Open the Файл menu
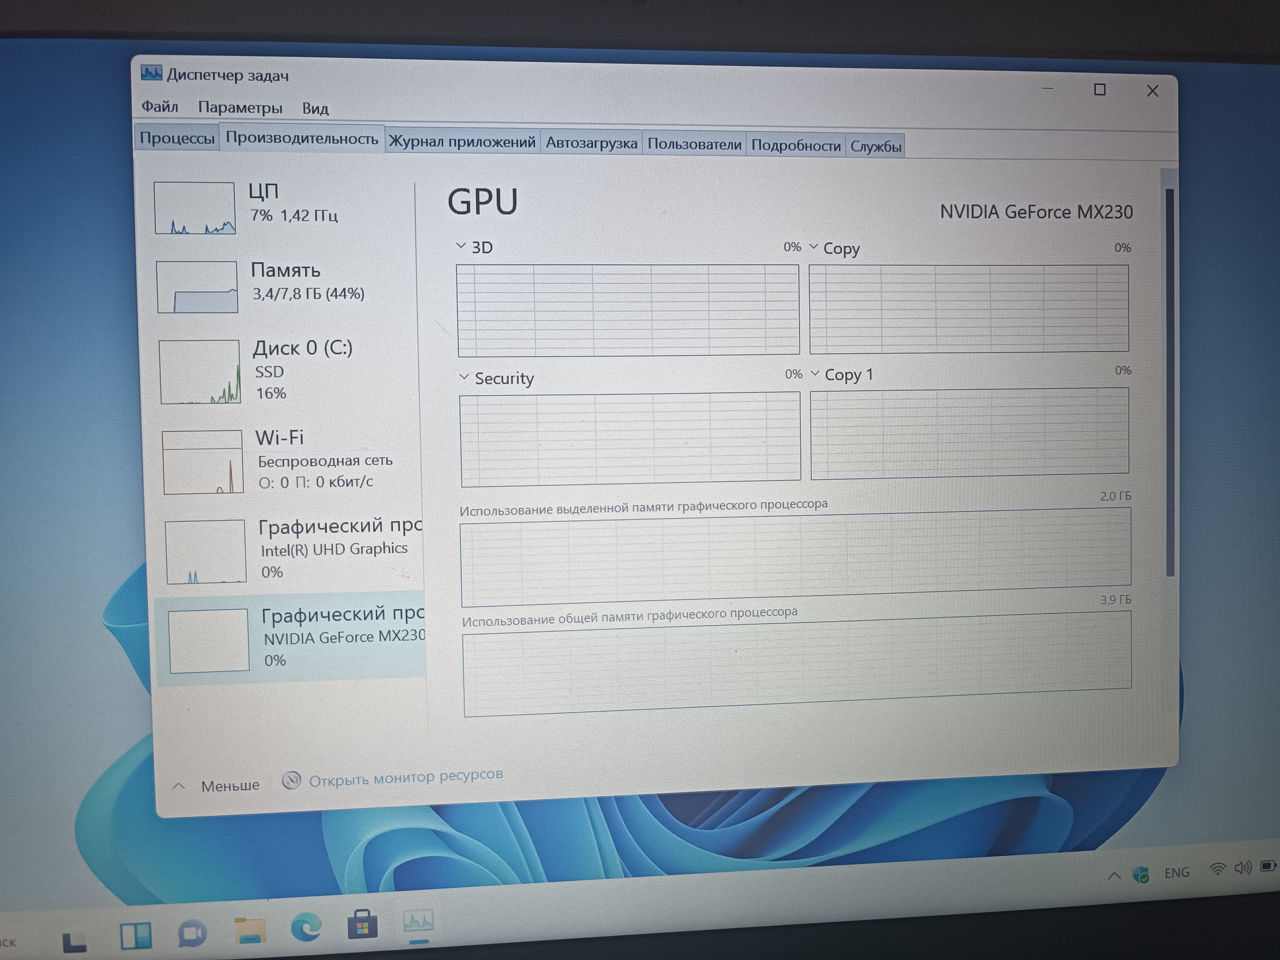The height and width of the screenshot is (960, 1280). point(160,106)
